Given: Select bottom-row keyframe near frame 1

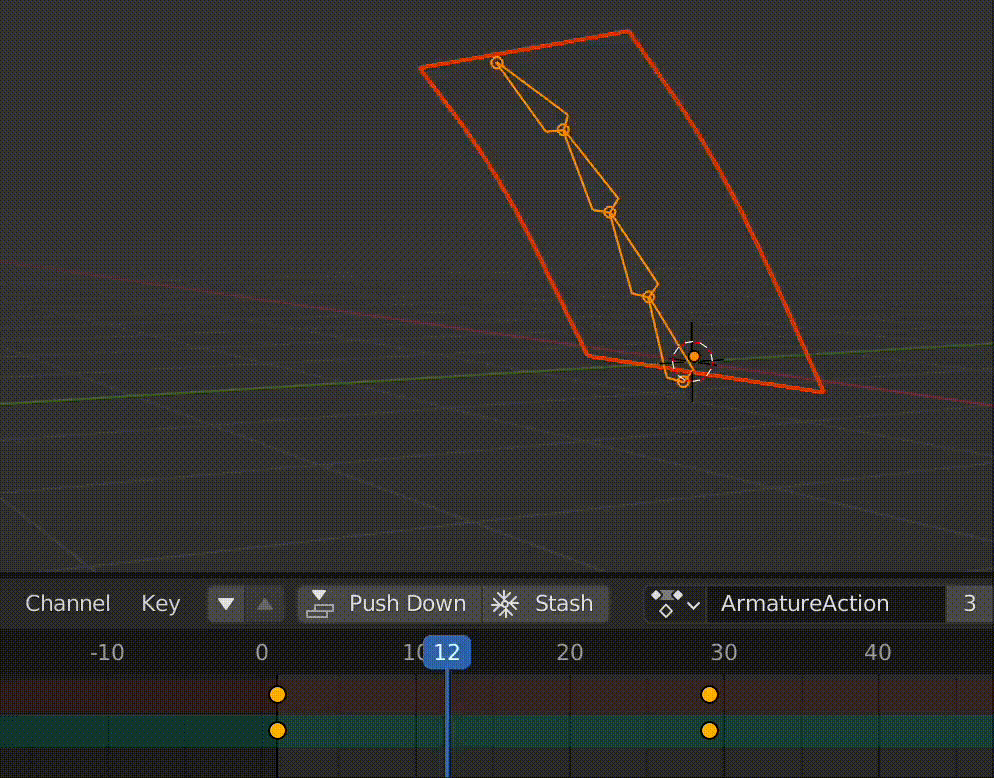Looking at the screenshot, I should tap(278, 730).
